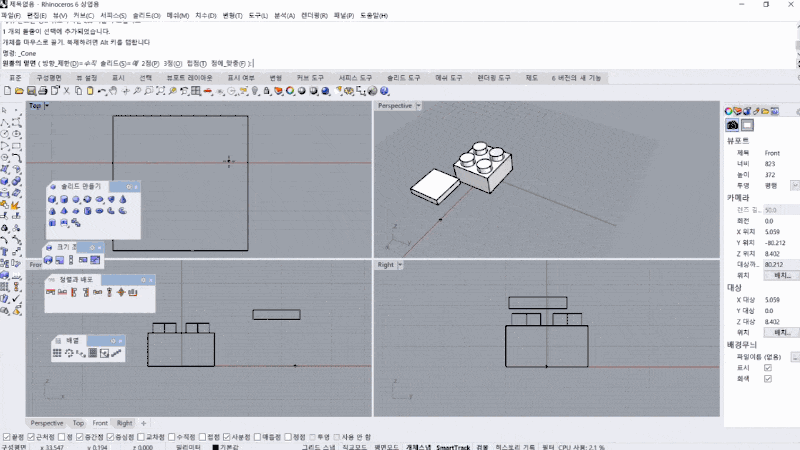Screen dimensions: 800x450
Task: Click the align-center icon in align palette
Action: point(121,292)
